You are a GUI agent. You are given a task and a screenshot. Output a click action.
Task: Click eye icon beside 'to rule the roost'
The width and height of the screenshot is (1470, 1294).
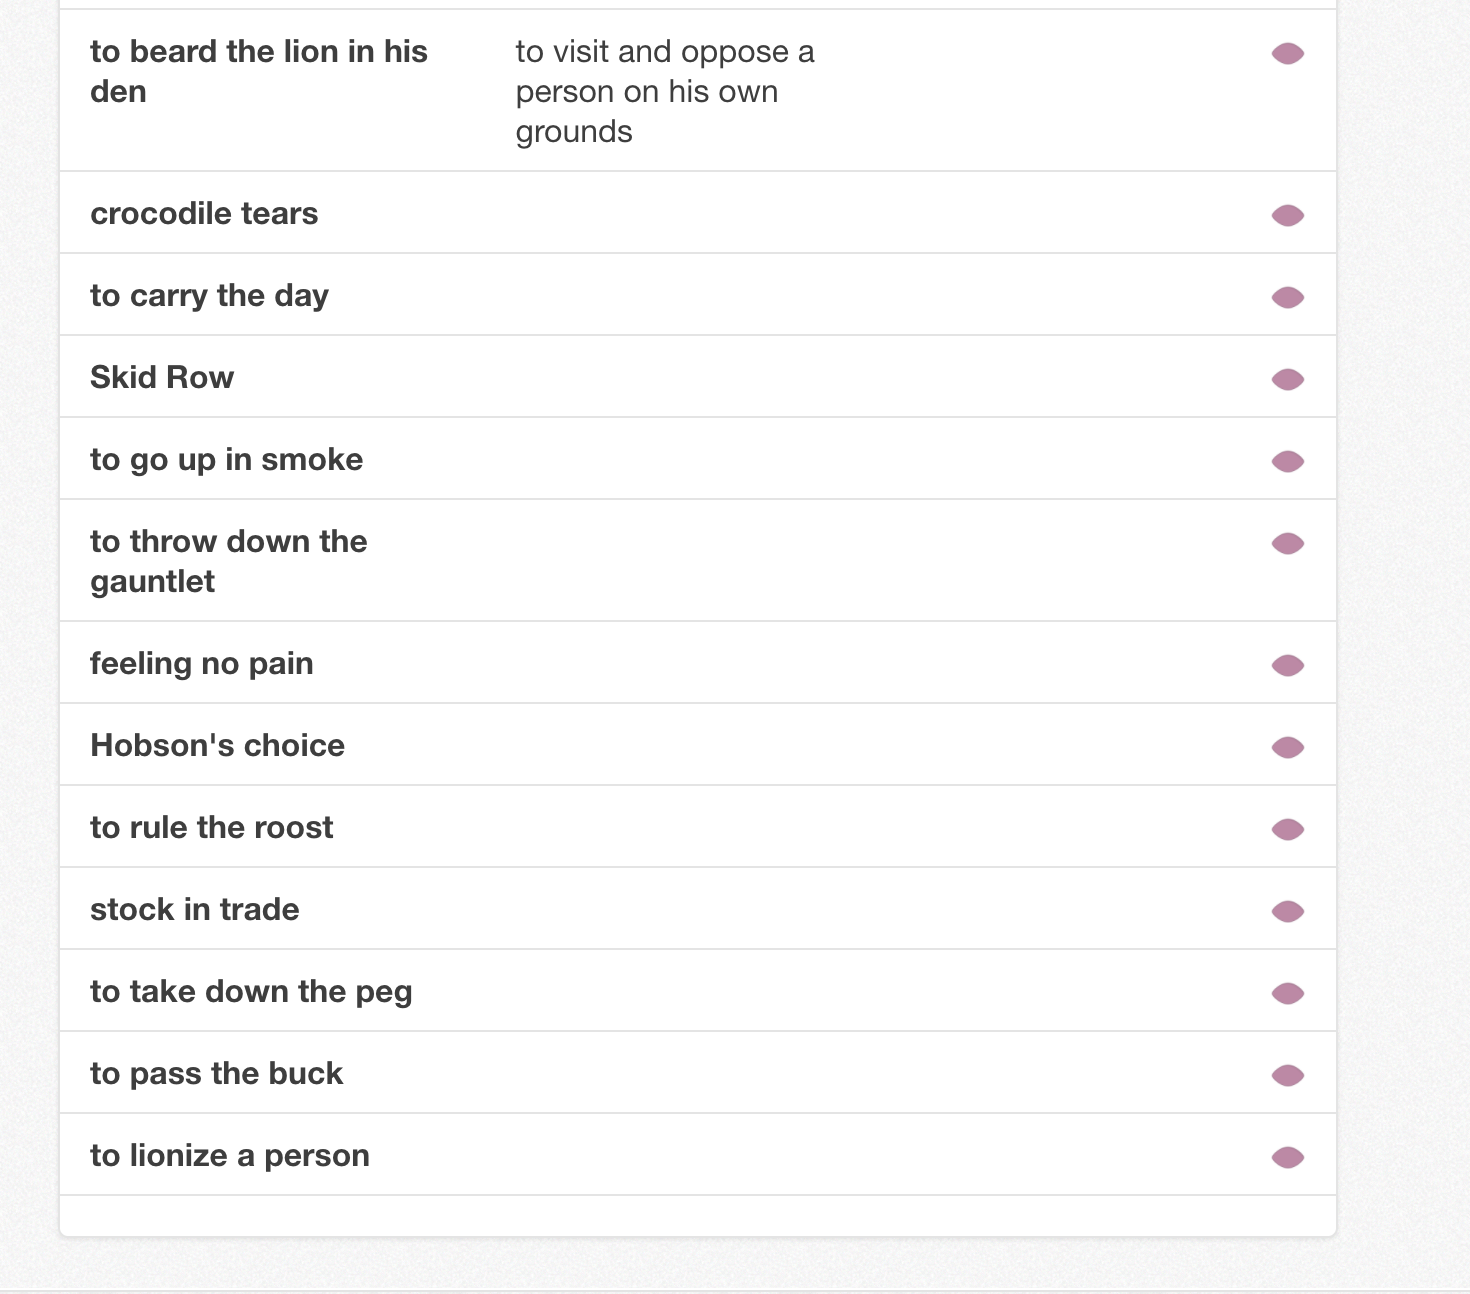click(x=1287, y=829)
